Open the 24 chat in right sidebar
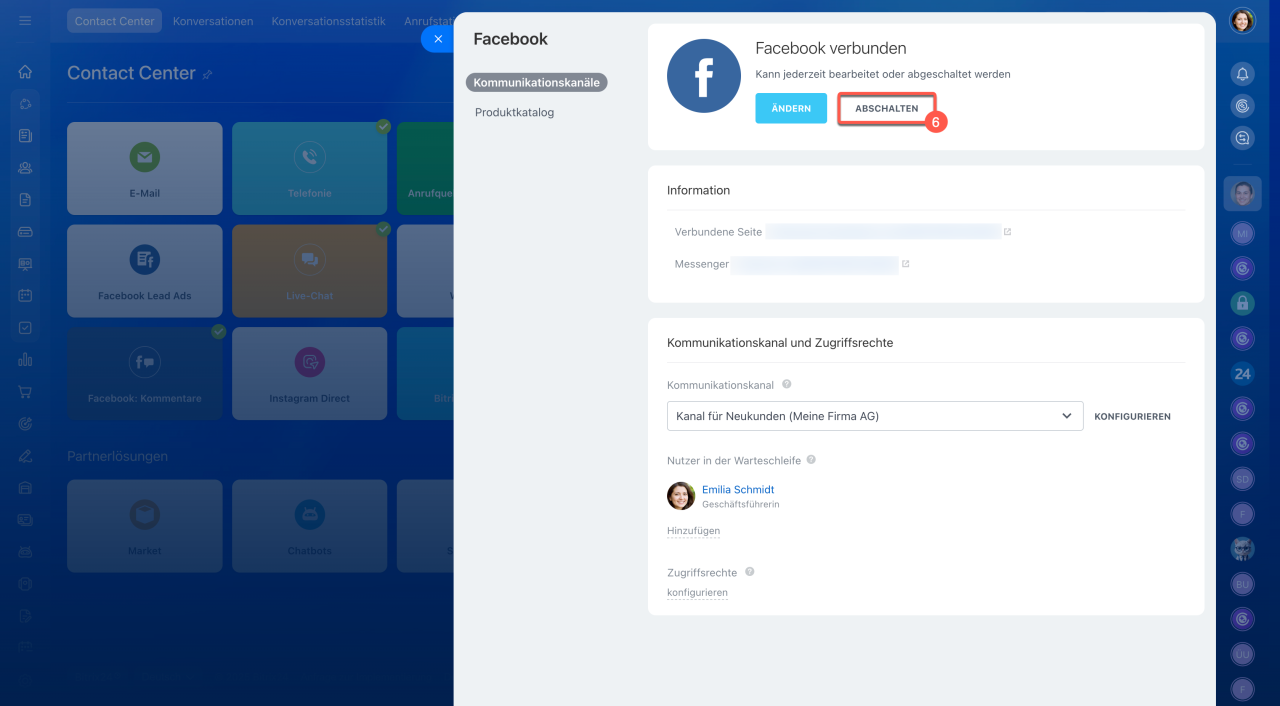The width and height of the screenshot is (1280, 706). coord(1242,374)
